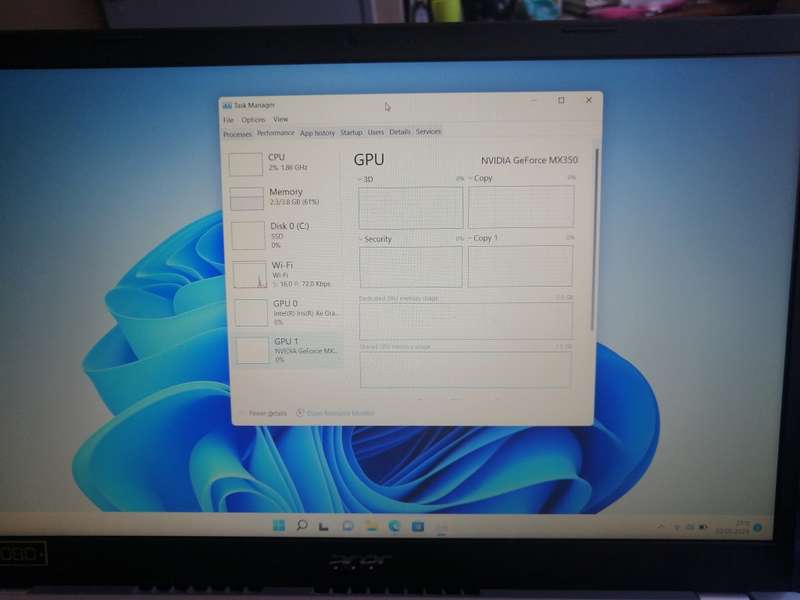Open Resource Monitor link
Image resolution: width=800 pixels, height=600 pixels.
(335, 413)
